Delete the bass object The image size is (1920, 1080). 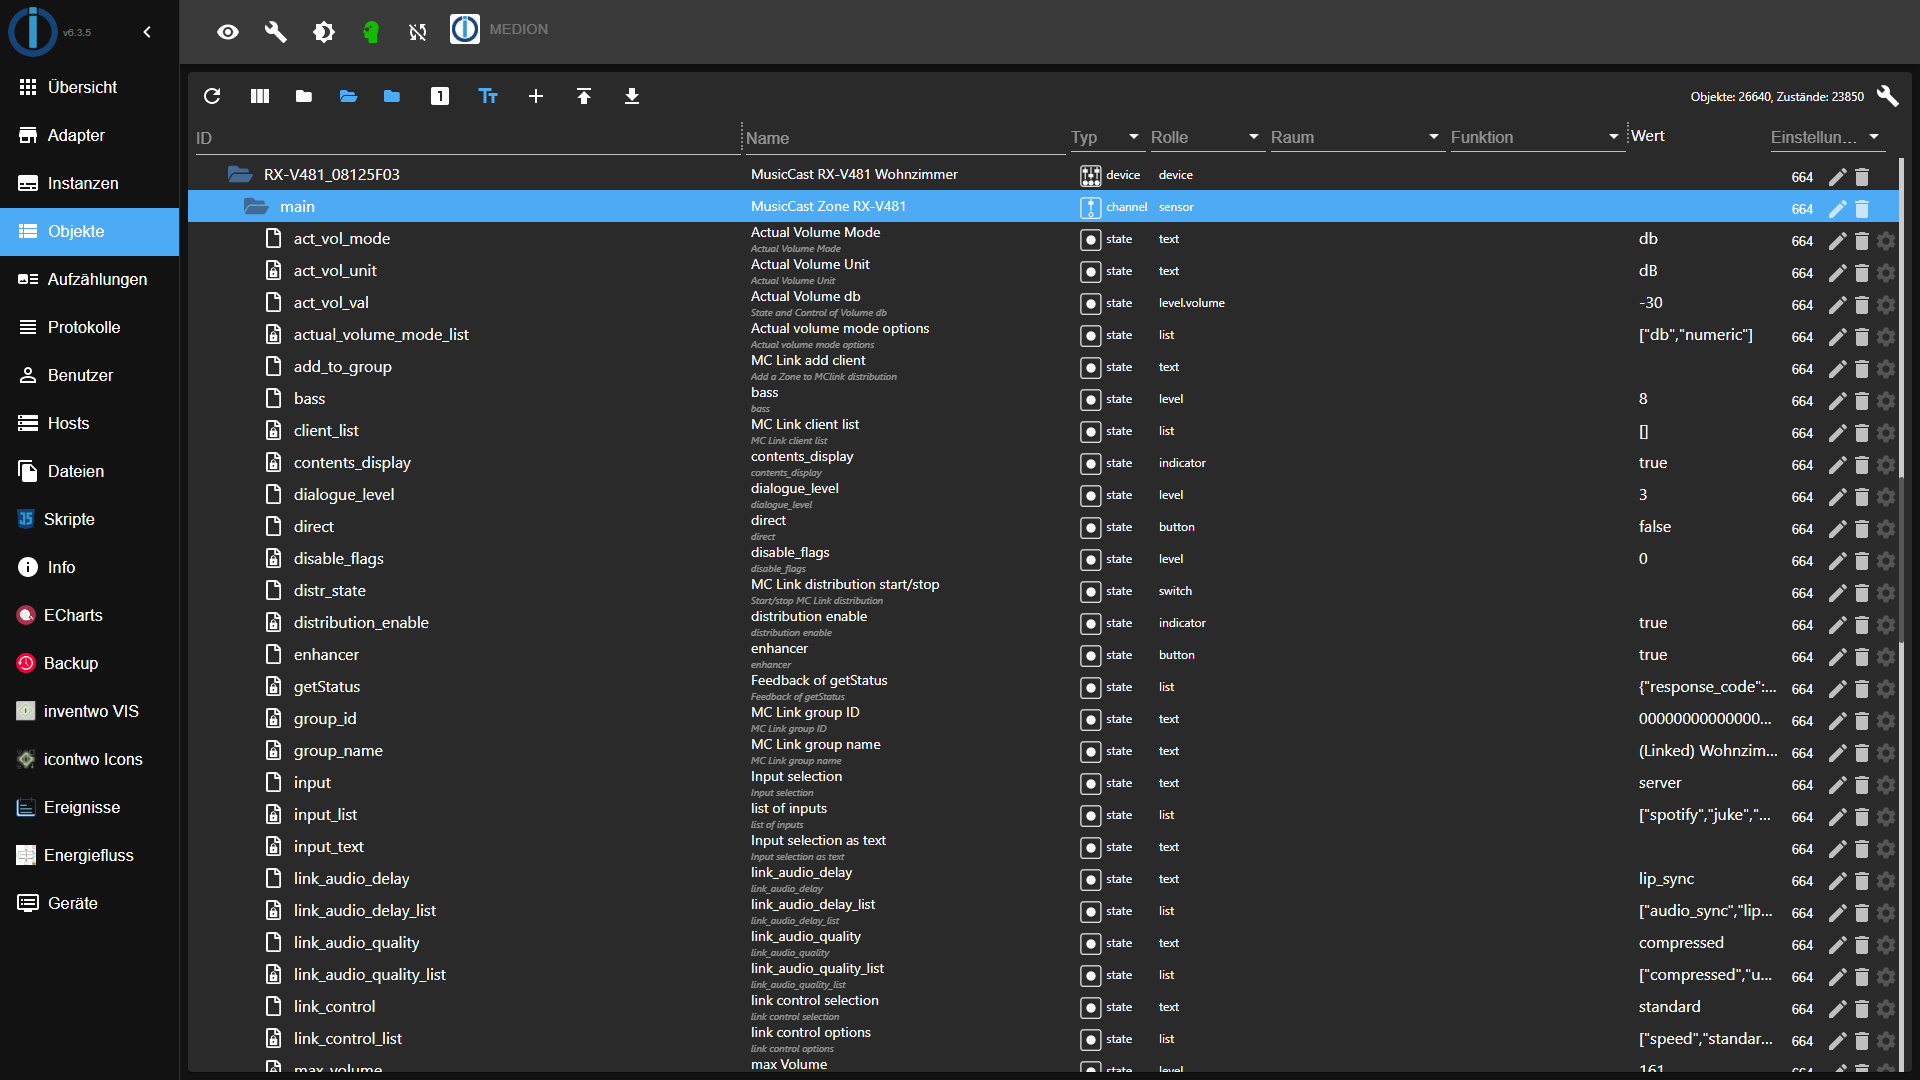[x=1862, y=401]
